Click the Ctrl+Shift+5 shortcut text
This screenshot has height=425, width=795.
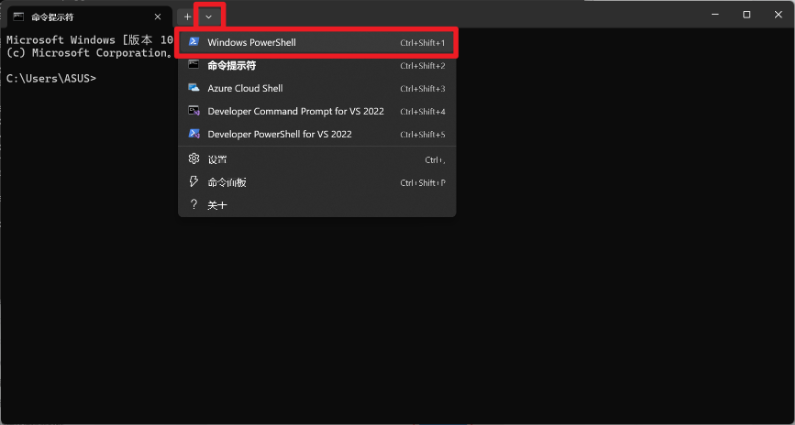pyautogui.click(x=422, y=134)
